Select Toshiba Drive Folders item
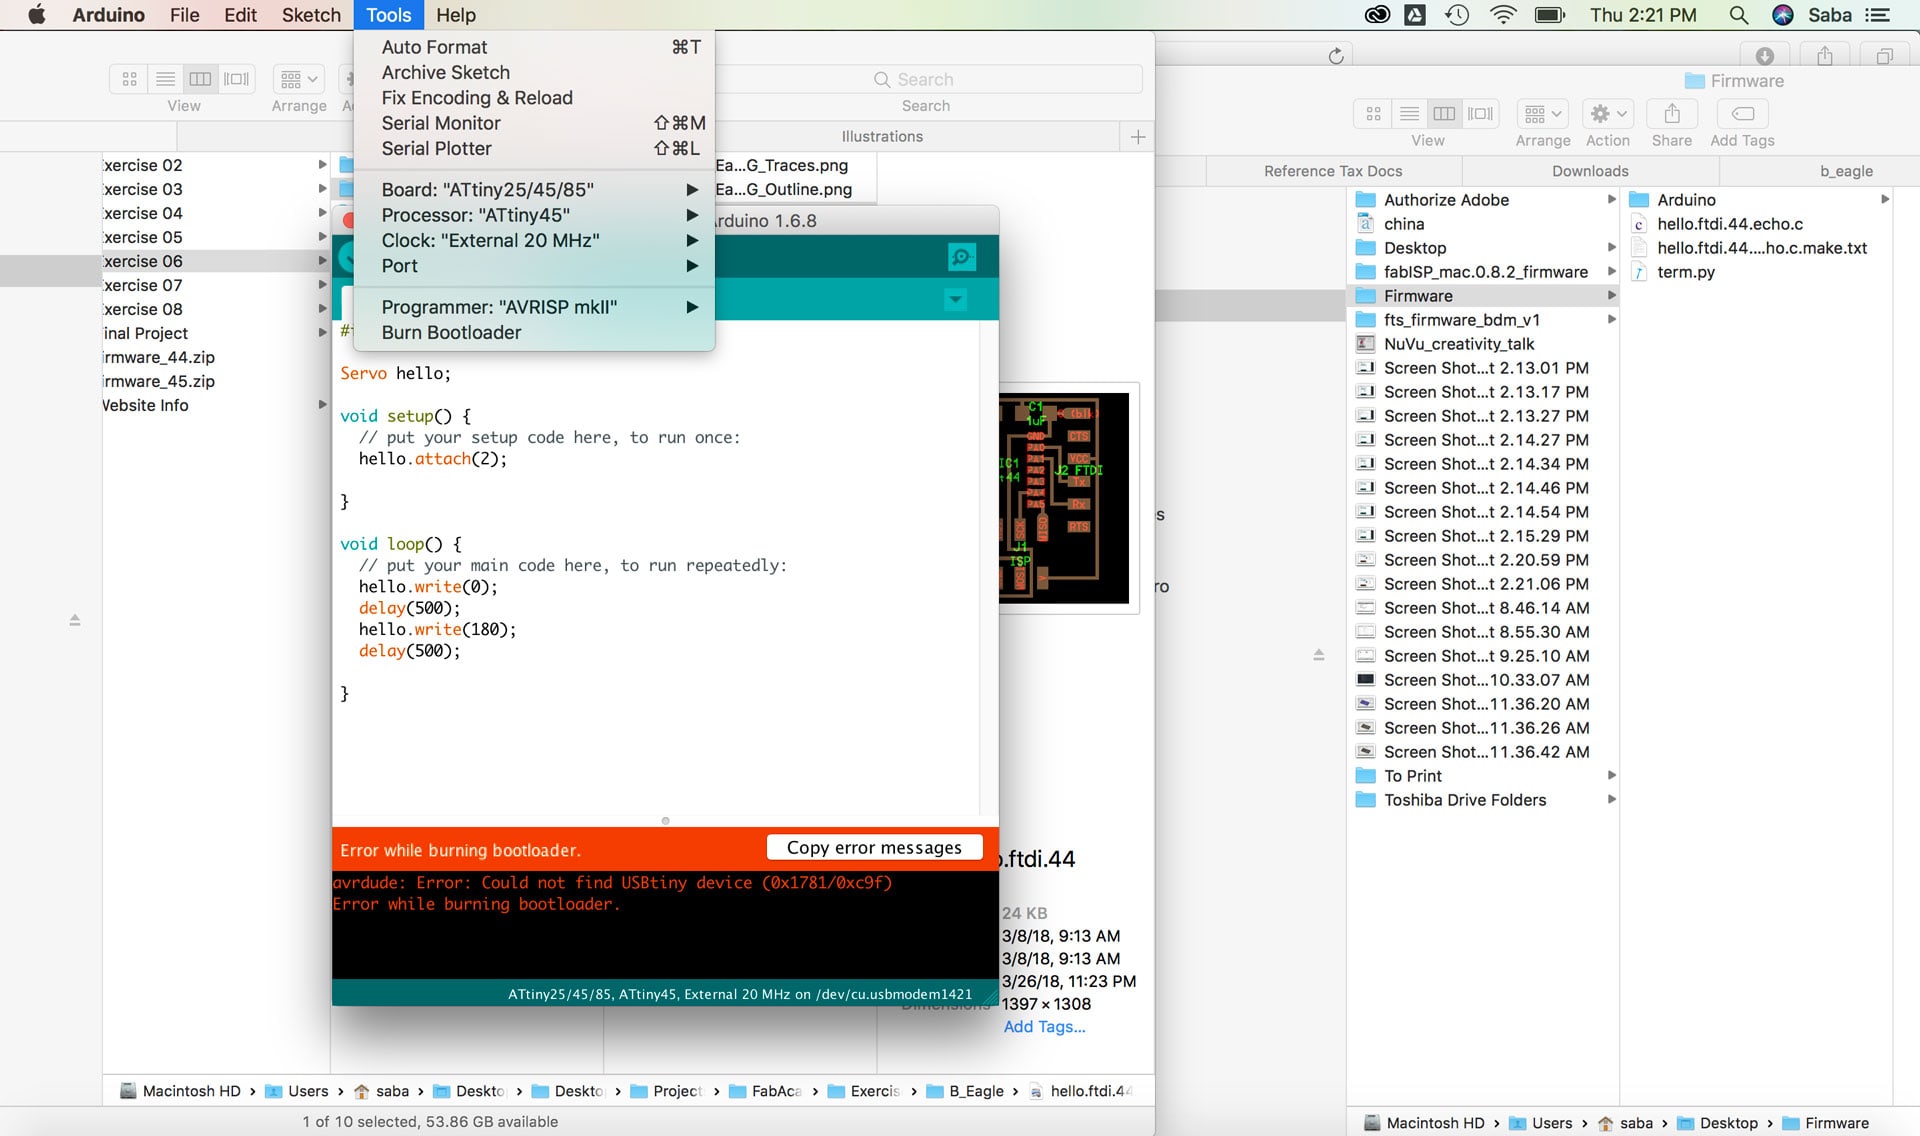The height and width of the screenshot is (1136, 1920). [x=1485, y=800]
